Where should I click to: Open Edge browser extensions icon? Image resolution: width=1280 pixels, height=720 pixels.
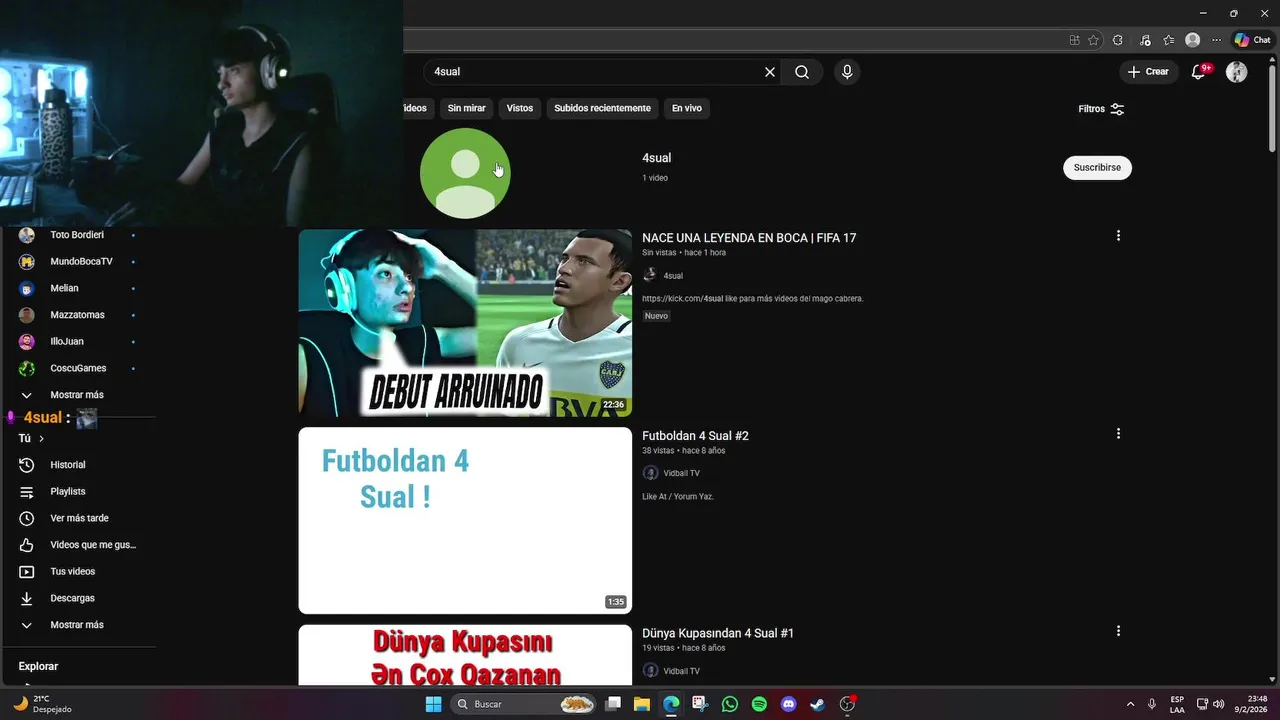coord(1118,40)
